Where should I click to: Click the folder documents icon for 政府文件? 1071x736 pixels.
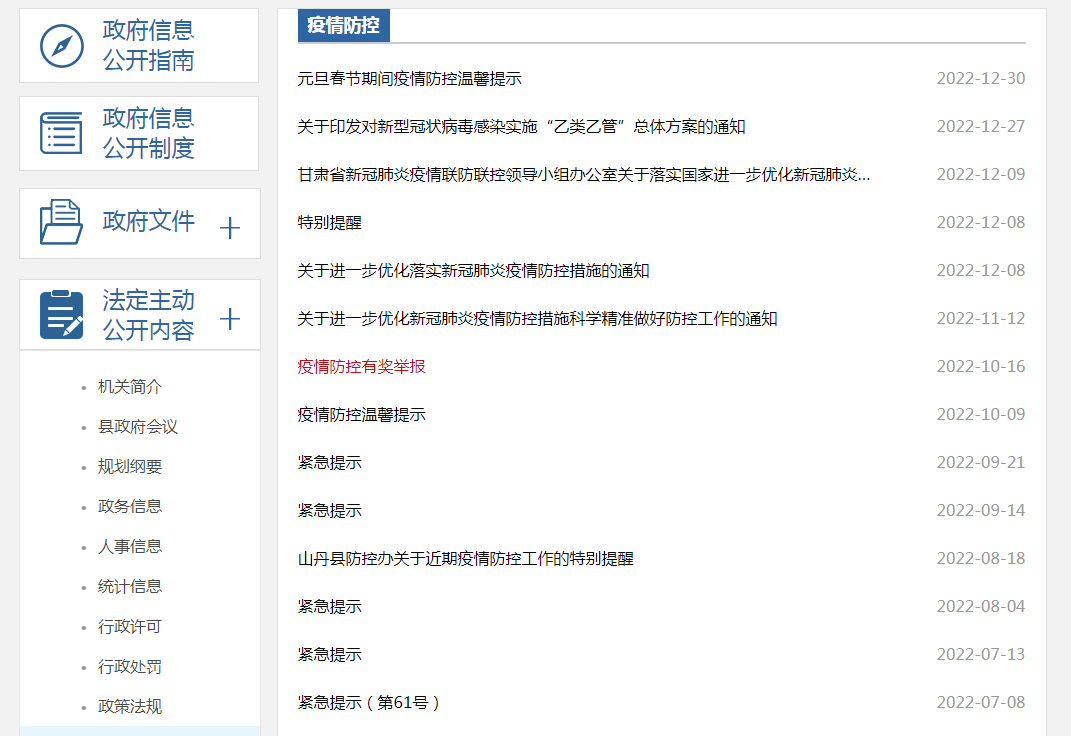[61, 222]
